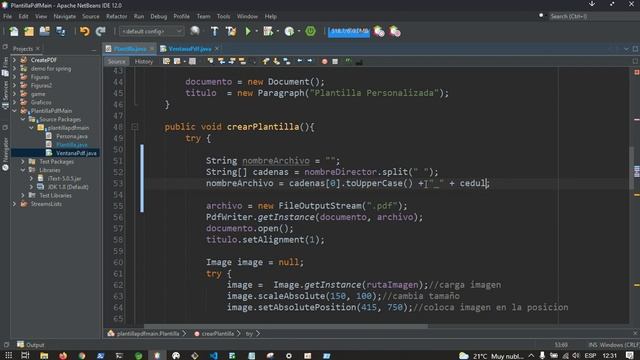Screen dimensions: 640x360
Task: Select Persona.java in the Projects tree
Action: 72,136
